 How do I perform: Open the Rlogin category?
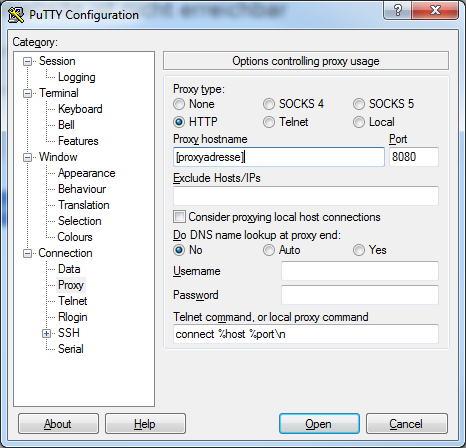pyautogui.click(x=73, y=317)
